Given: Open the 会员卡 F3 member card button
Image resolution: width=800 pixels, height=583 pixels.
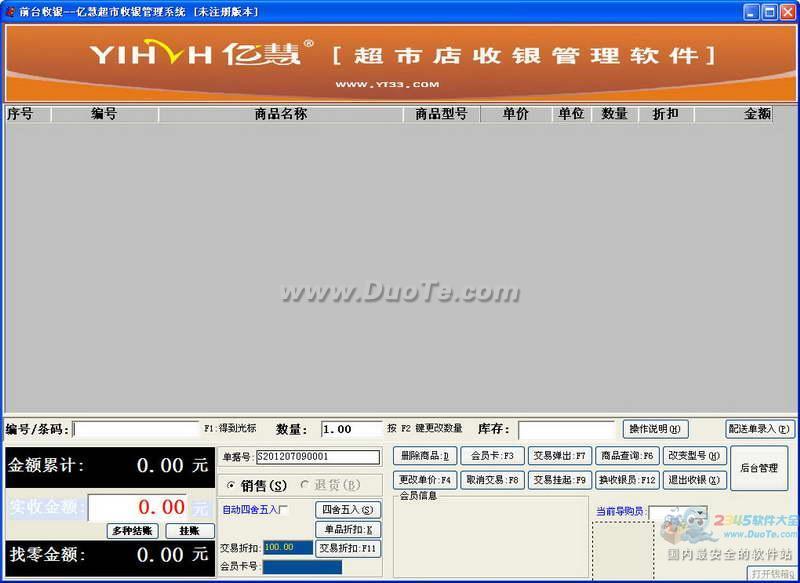Looking at the screenshot, I should coord(492,456).
